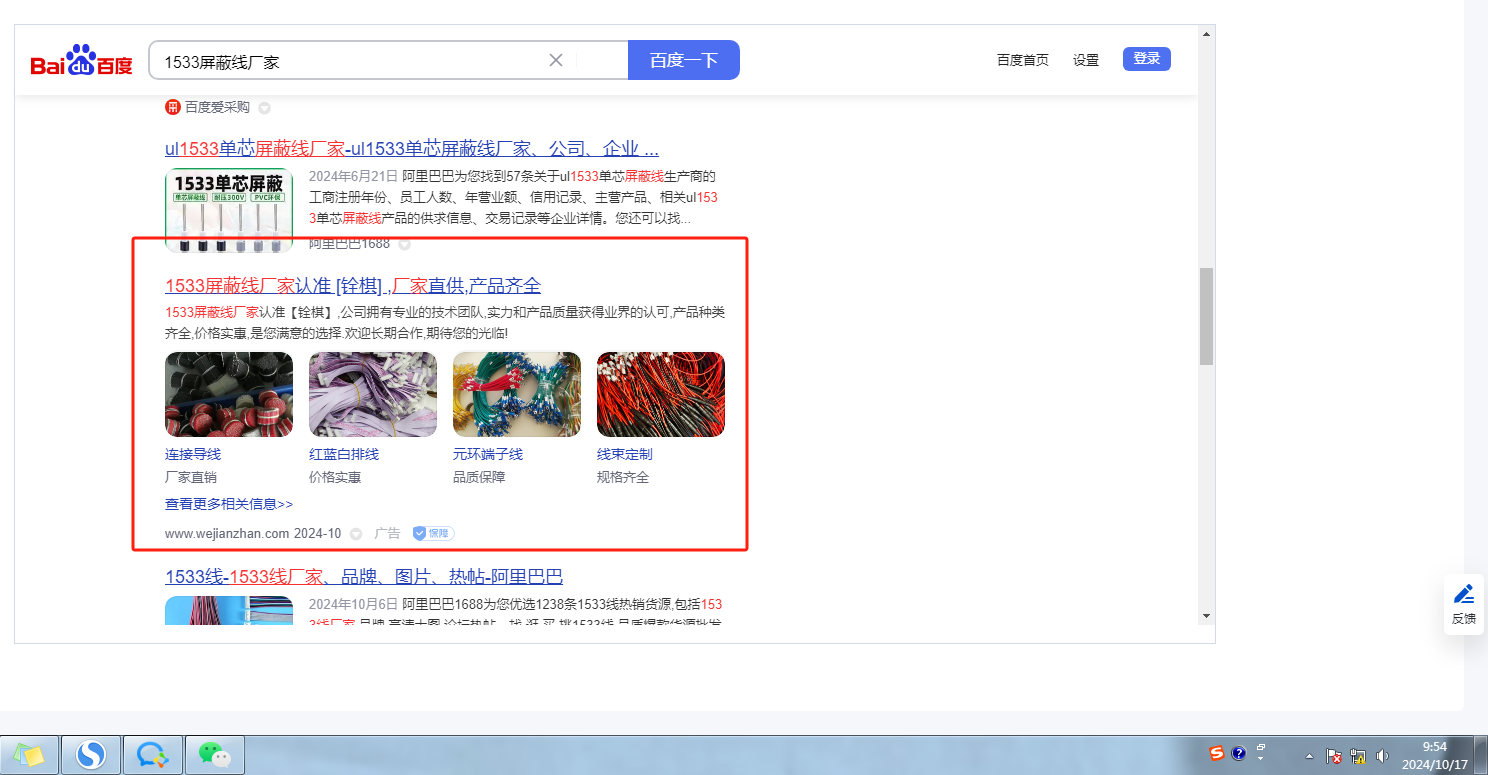Image resolution: width=1488 pixels, height=775 pixels.
Task: Click the 2024年6月21日 result date
Action: [353, 176]
